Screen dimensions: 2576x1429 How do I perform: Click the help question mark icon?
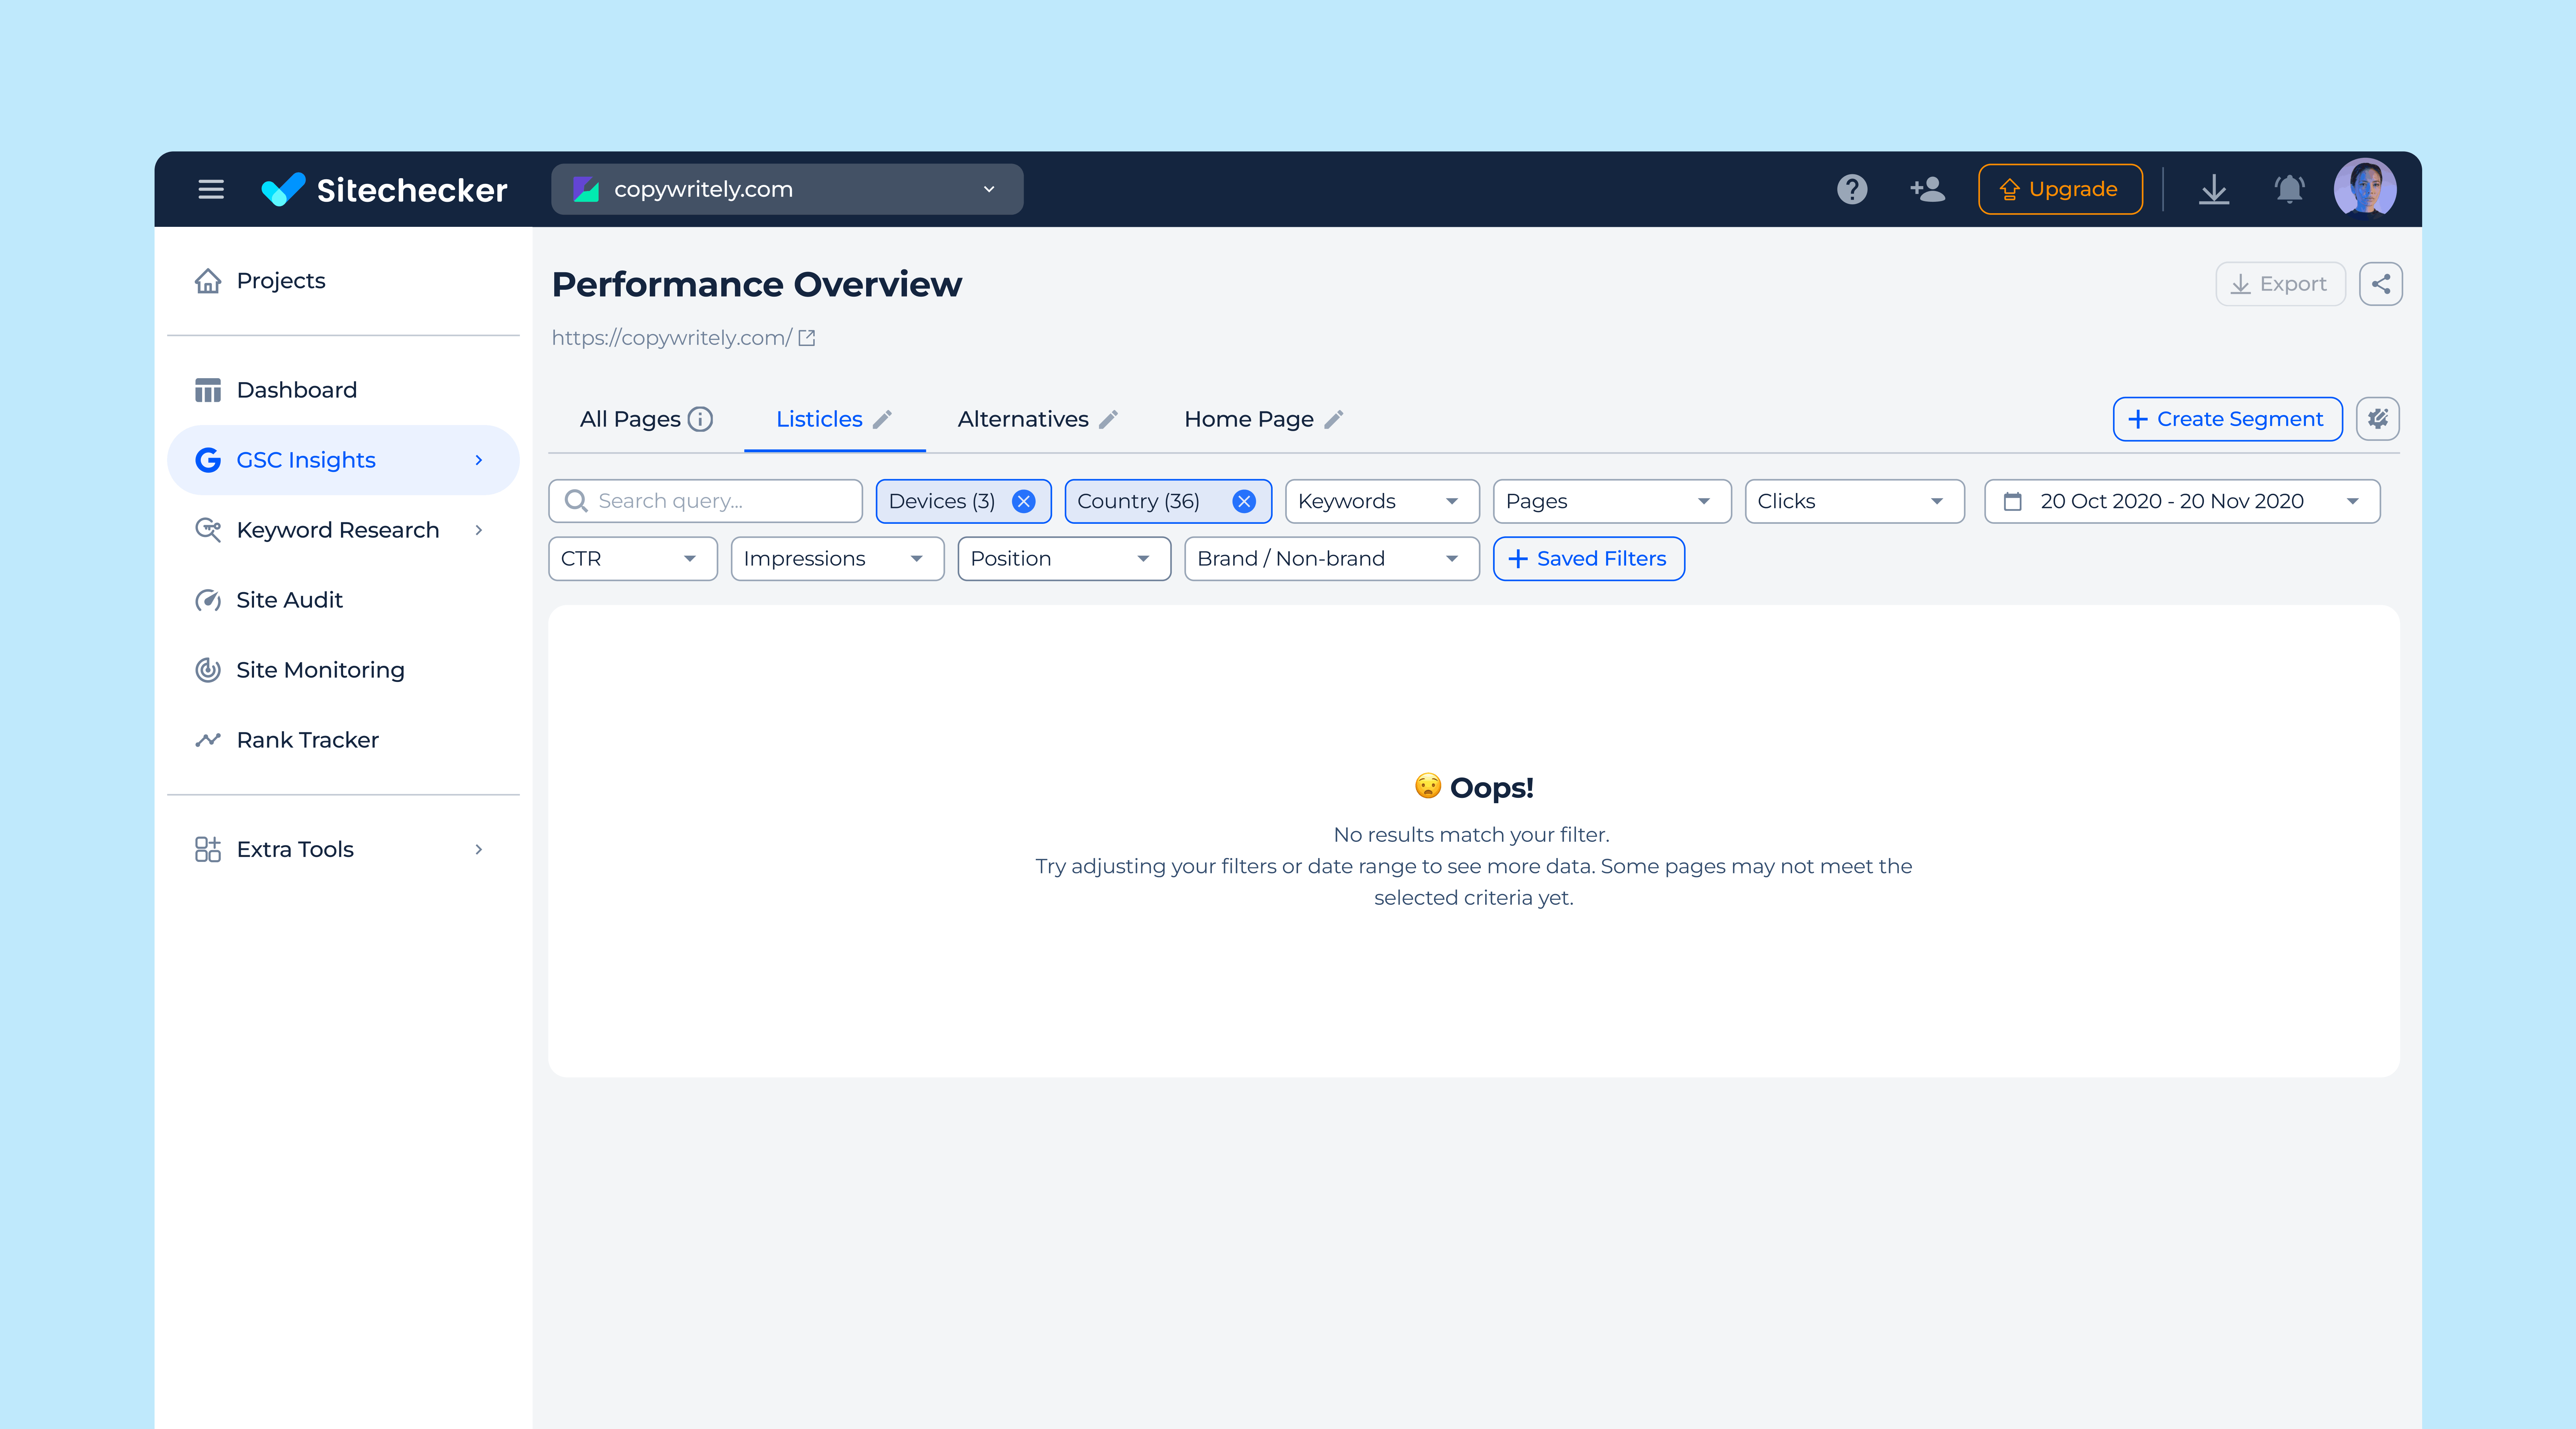coord(1851,189)
